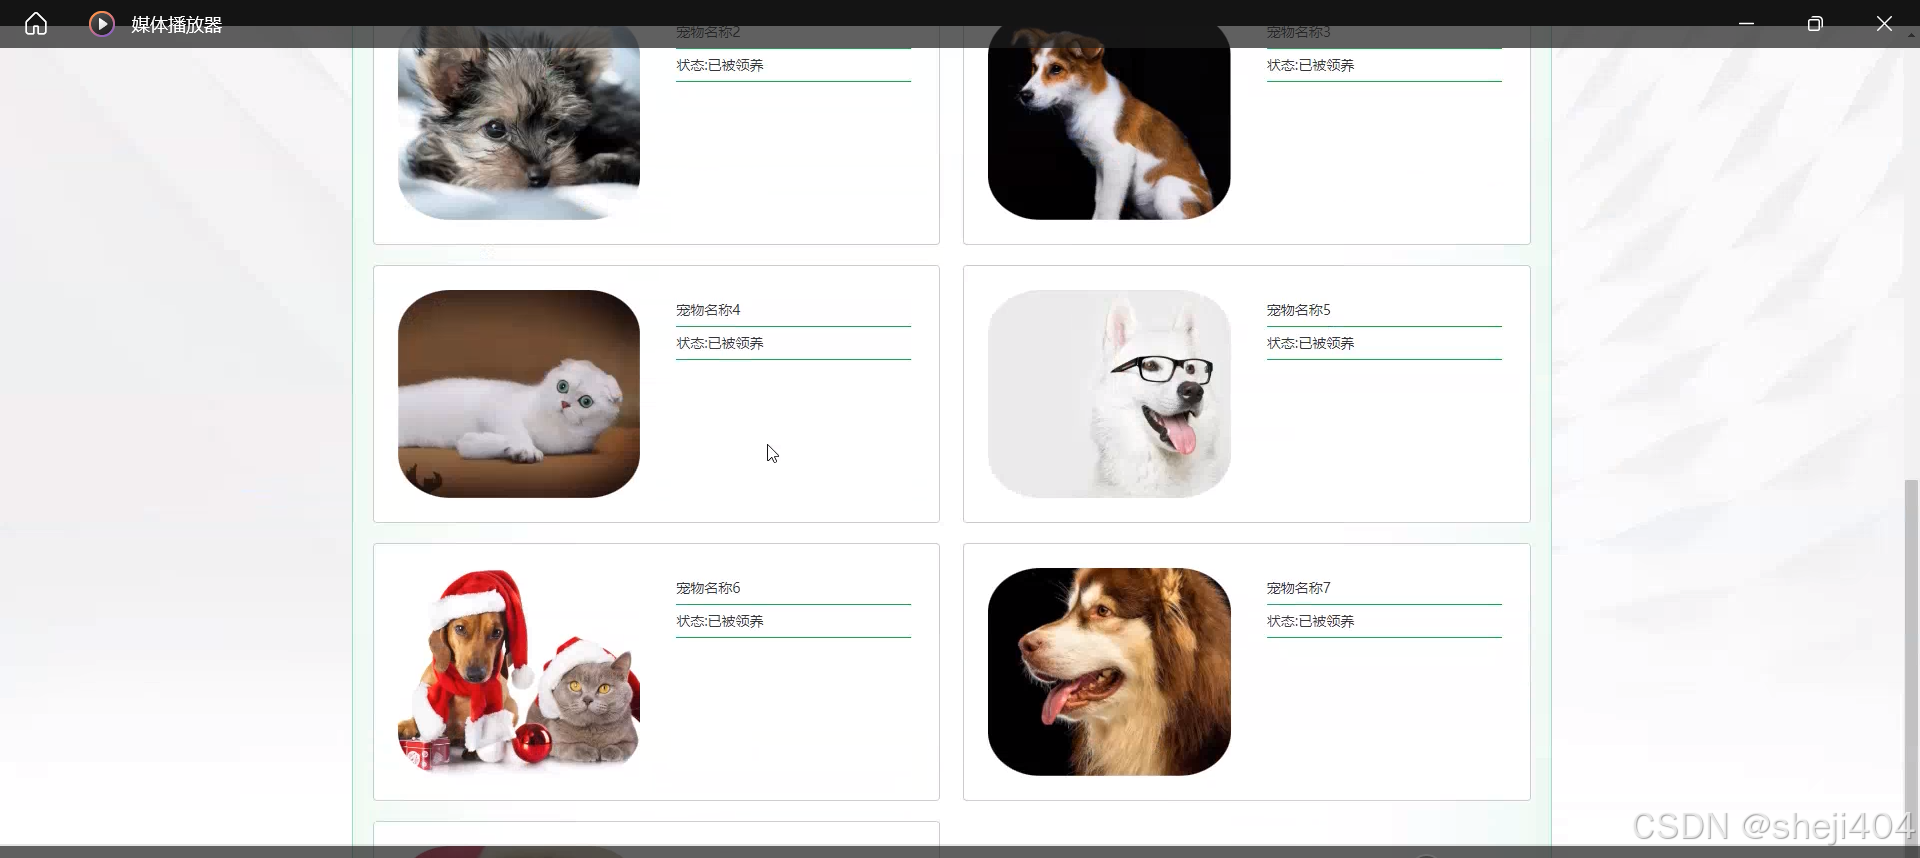Screen dimensions: 1920x858
Task: Open the white dog with glasses photo
Action: pos(1109,394)
